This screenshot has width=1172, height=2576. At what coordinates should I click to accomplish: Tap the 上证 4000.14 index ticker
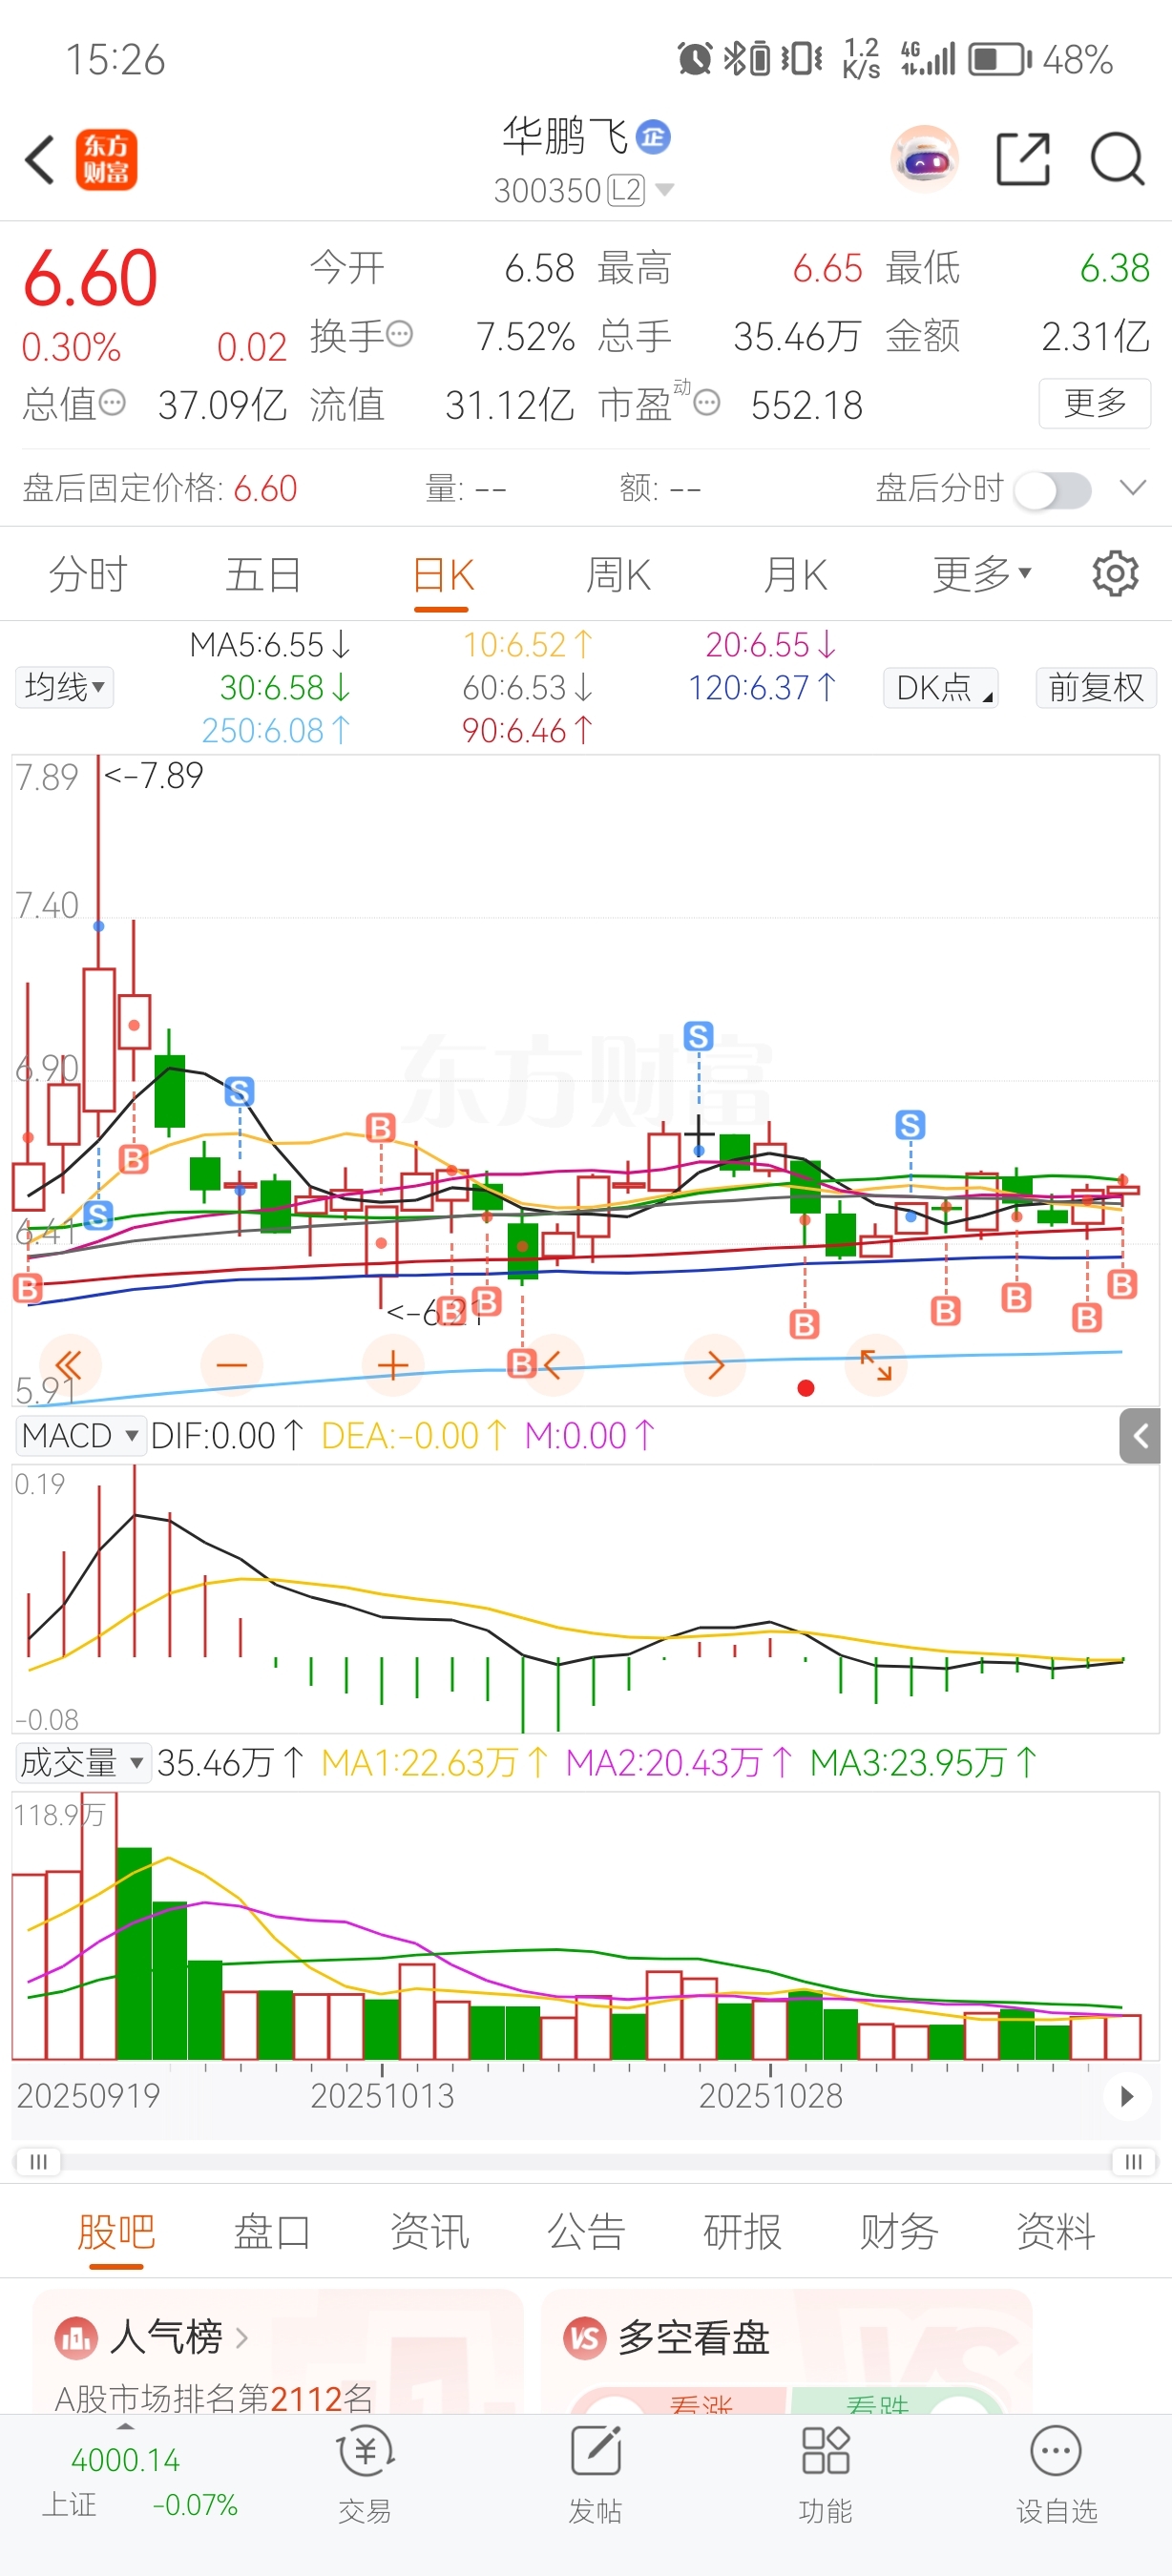140,2482
